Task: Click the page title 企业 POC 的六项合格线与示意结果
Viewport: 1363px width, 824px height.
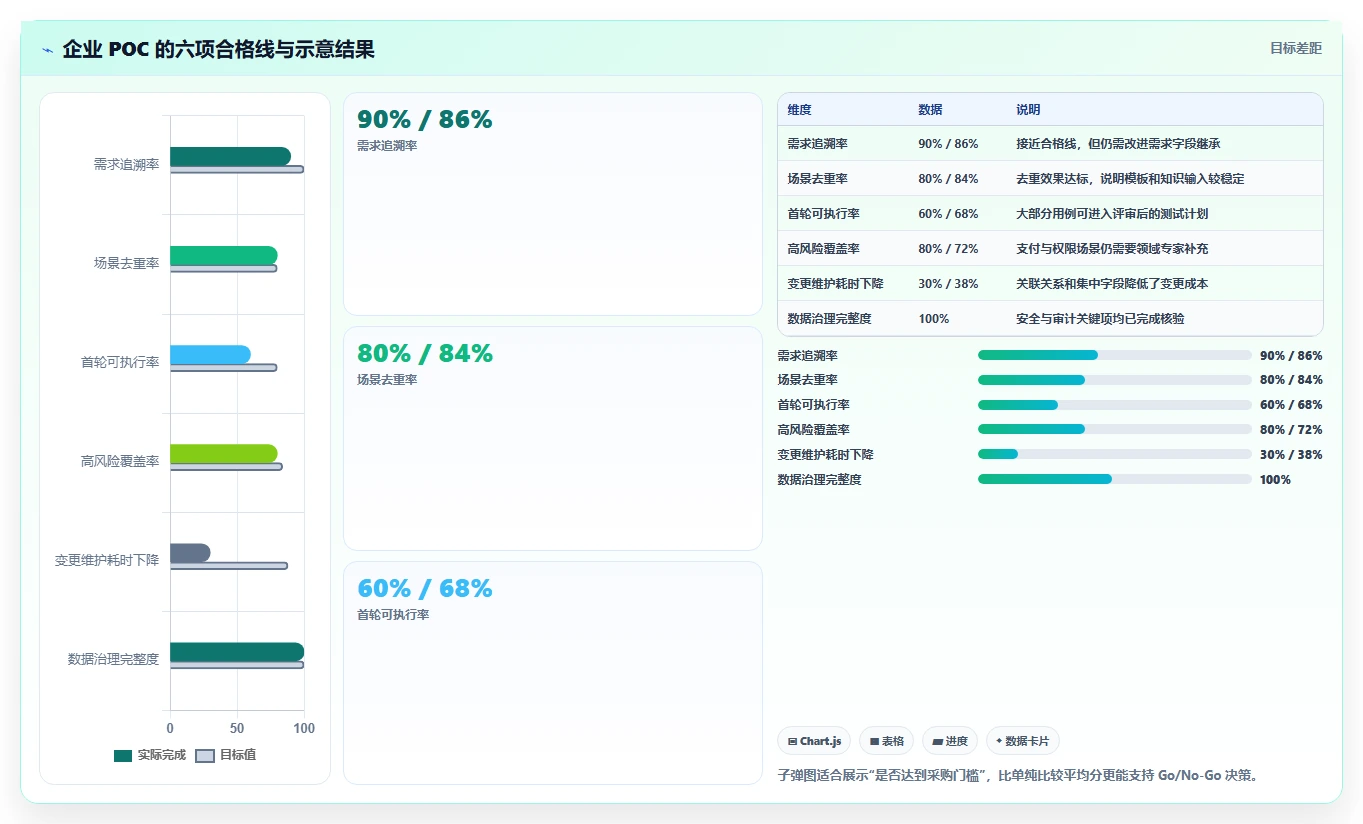Action: click(x=218, y=50)
